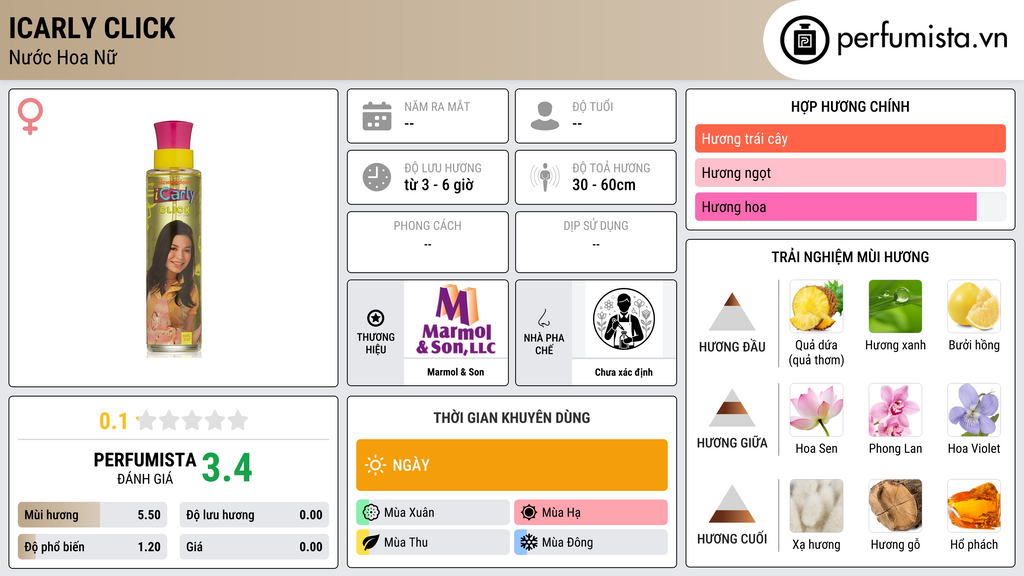Click the Giá 0.00 score bar
Image resolution: width=1024 pixels, height=576 pixels.
[254, 547]
